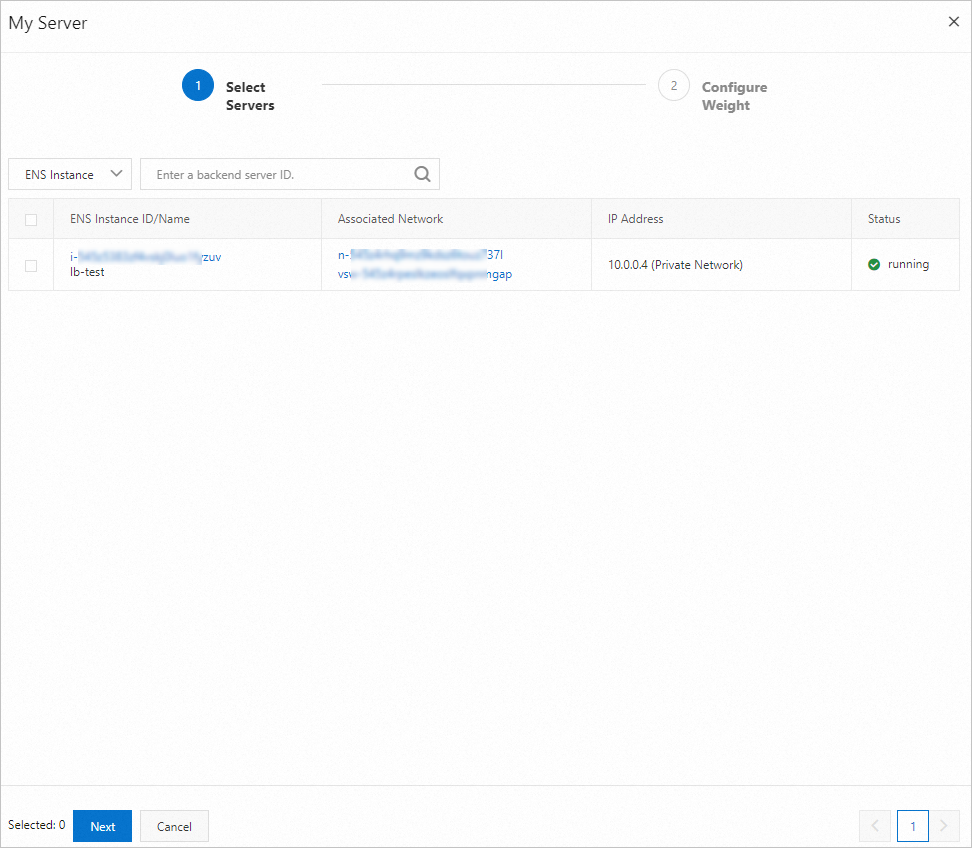Go to previous page arrow
Screen dimensions: 972x848
pyautogui.click(x=875, y=826)
